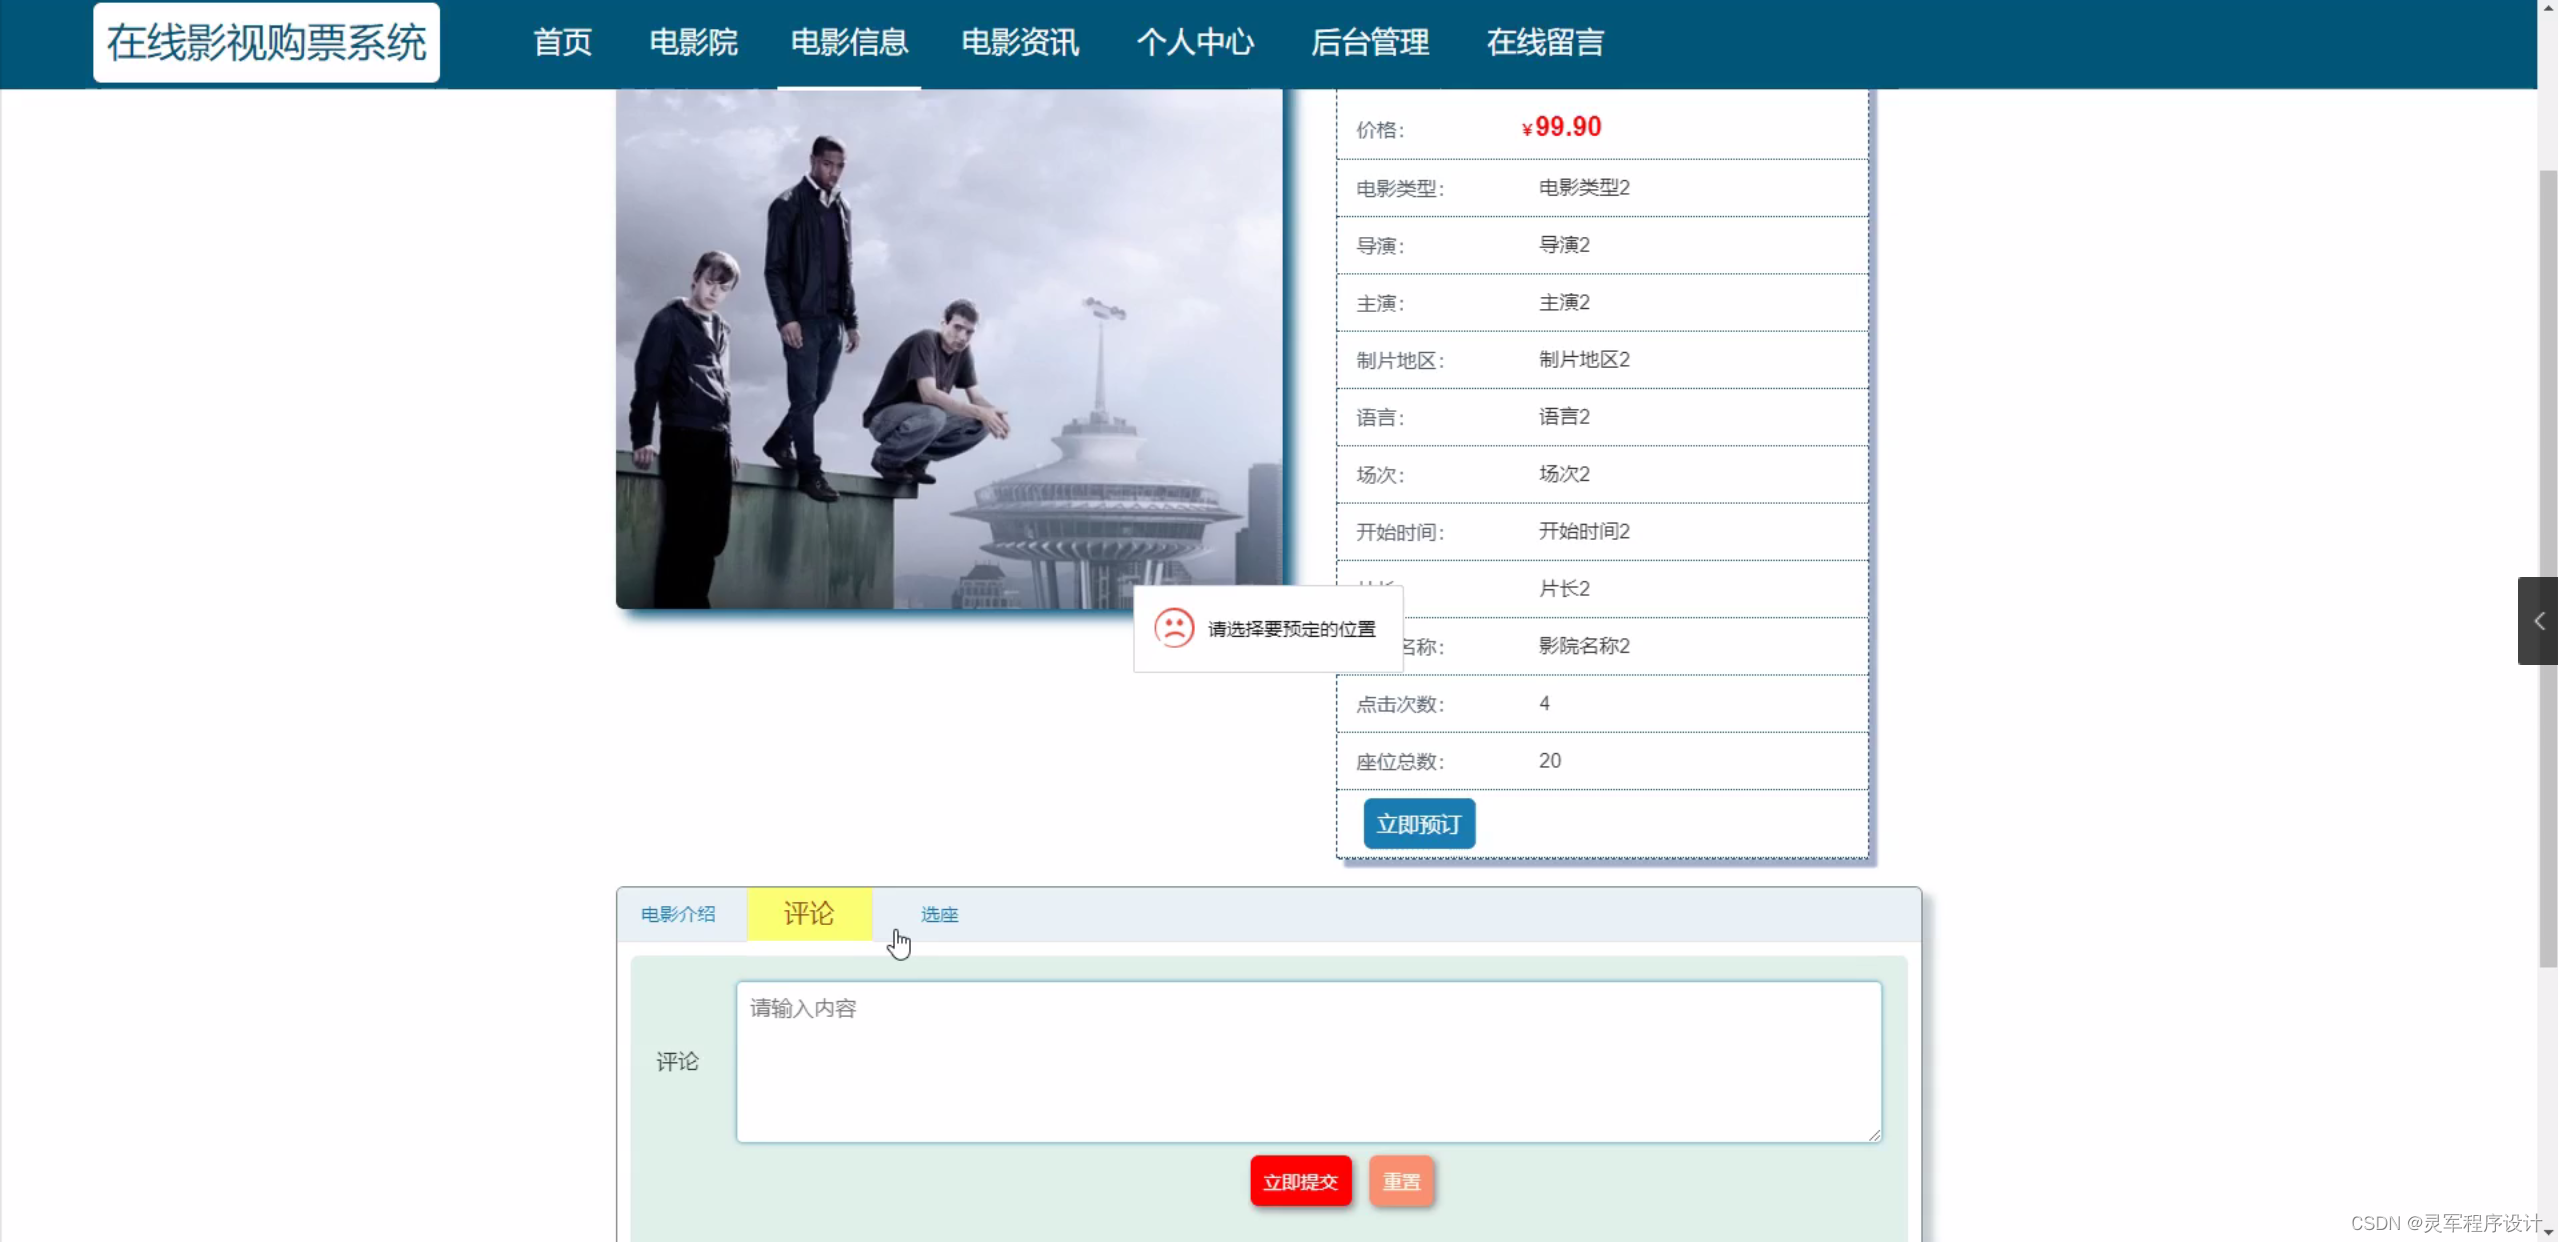2558x1242 pixels.
Task: Click the 立即预订 booking button
Action: [x=1419, y=823]
